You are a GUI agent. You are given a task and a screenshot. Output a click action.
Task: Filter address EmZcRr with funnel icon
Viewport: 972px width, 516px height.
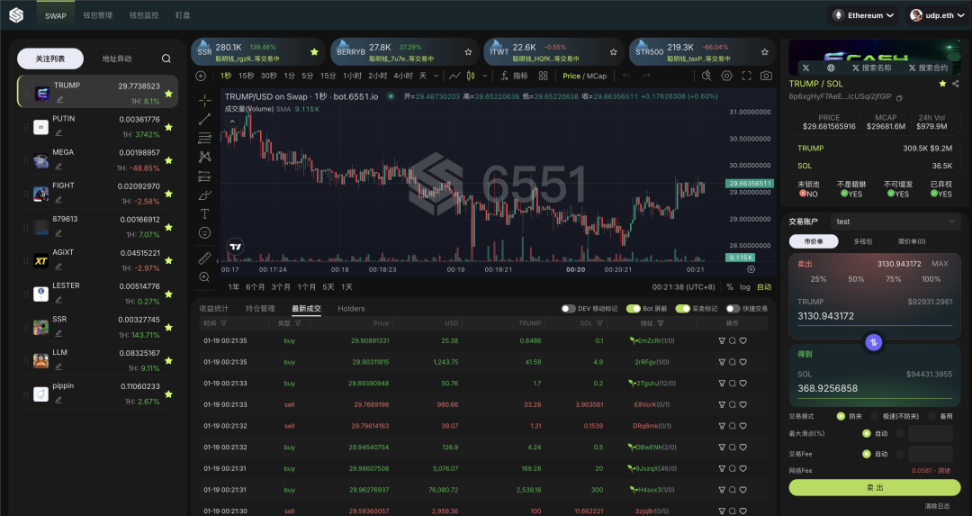[722, 340]
